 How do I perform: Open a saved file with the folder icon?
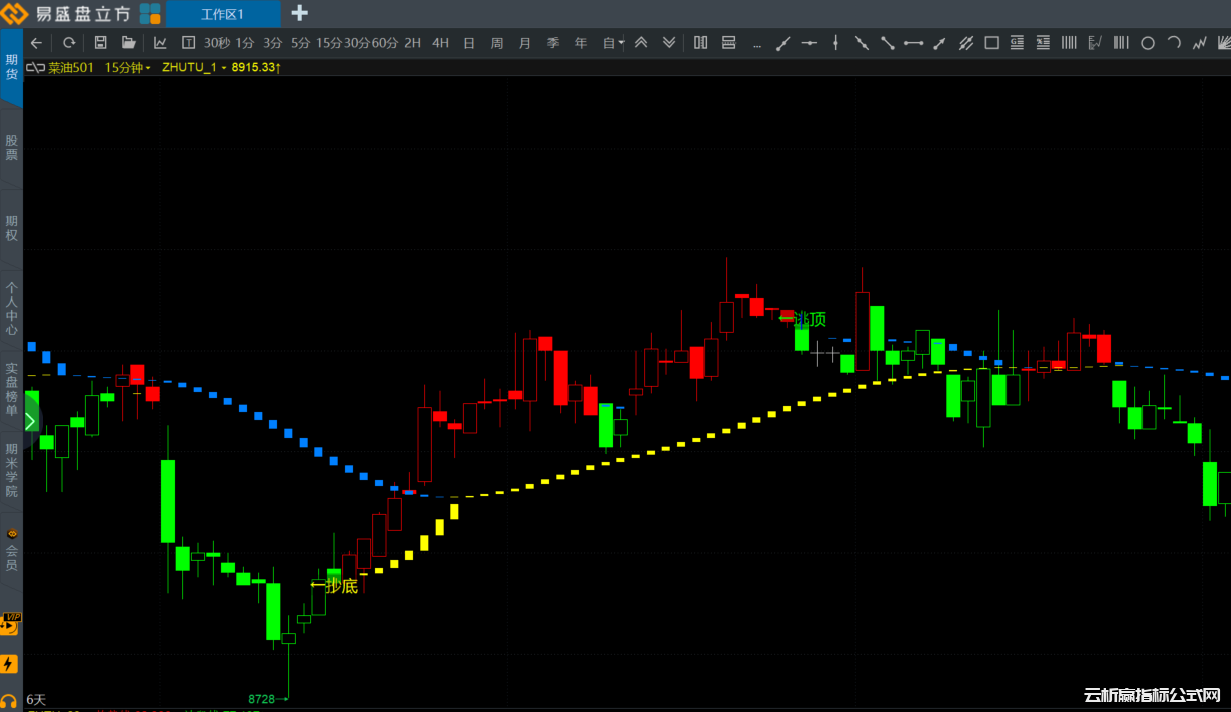point(128,43)
